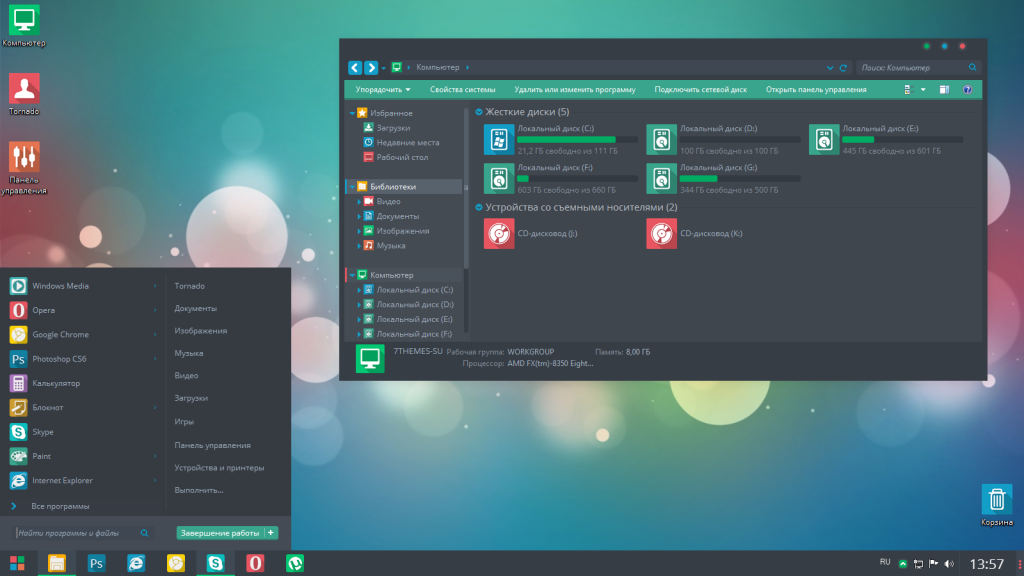Open the help icon in explorer toolbar
1024x576 pixels.
(967, 89)
